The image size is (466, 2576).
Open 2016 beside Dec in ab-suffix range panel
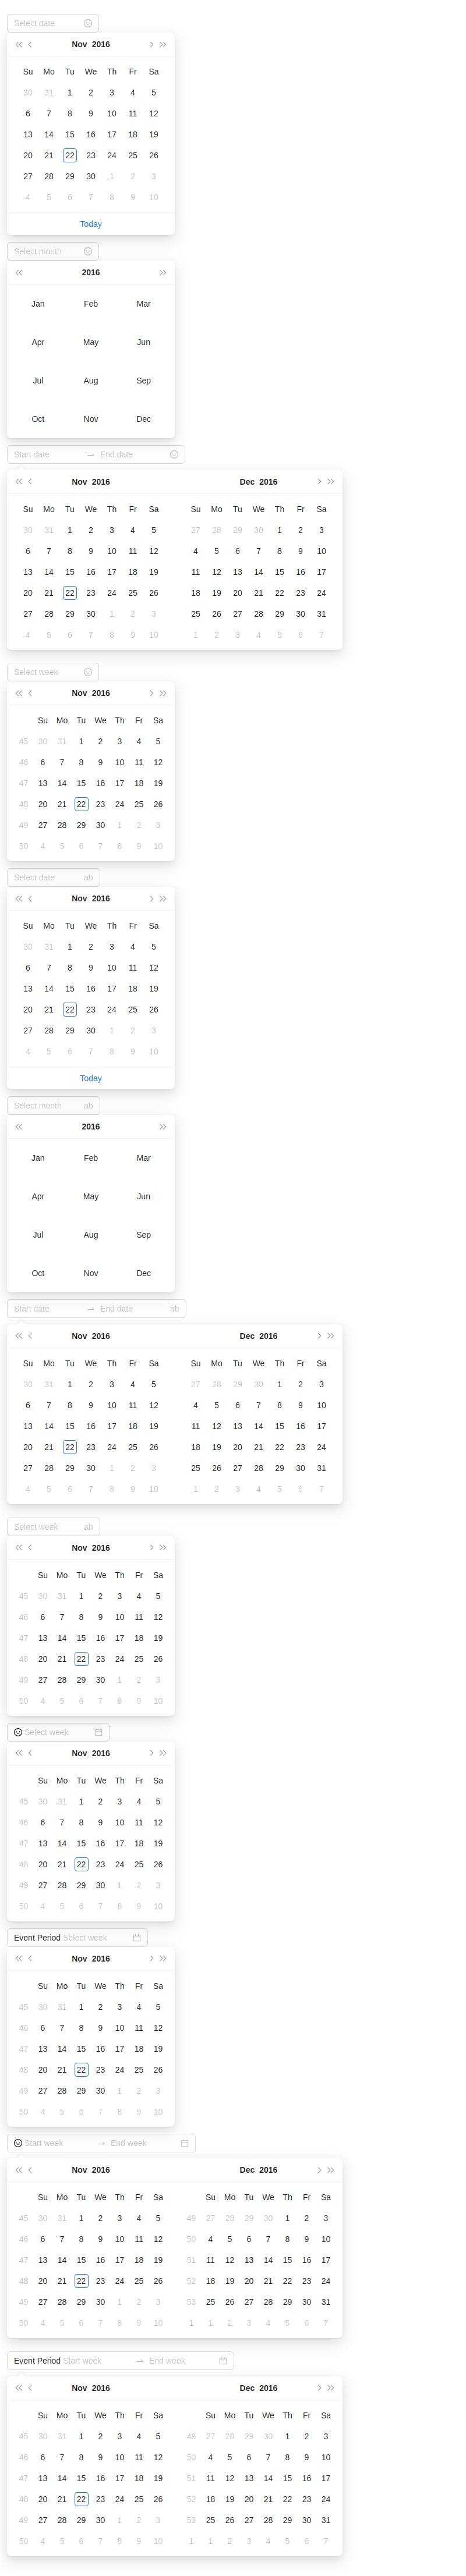(x=269, y=1335)
